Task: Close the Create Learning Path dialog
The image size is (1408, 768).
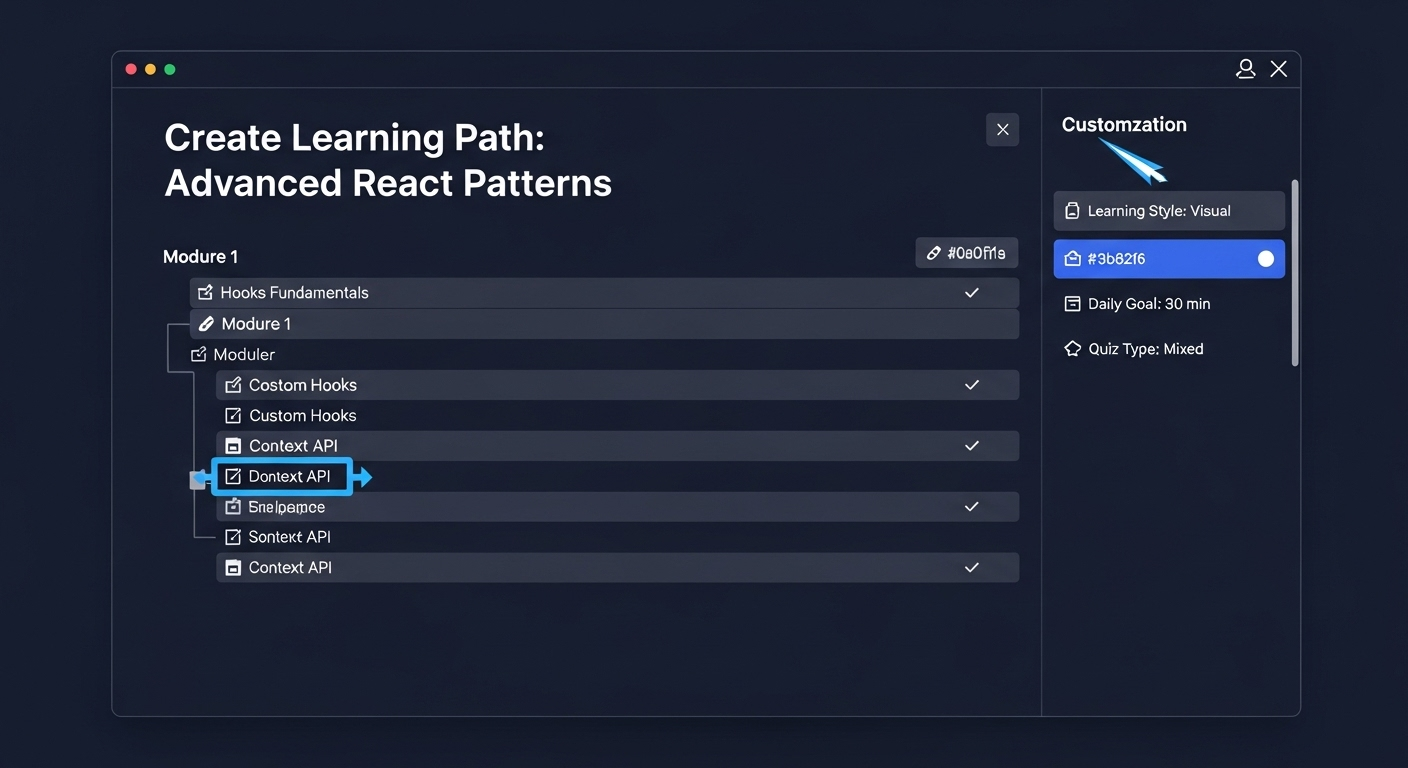Action: pyautogui.click(x=1002, y=130)
